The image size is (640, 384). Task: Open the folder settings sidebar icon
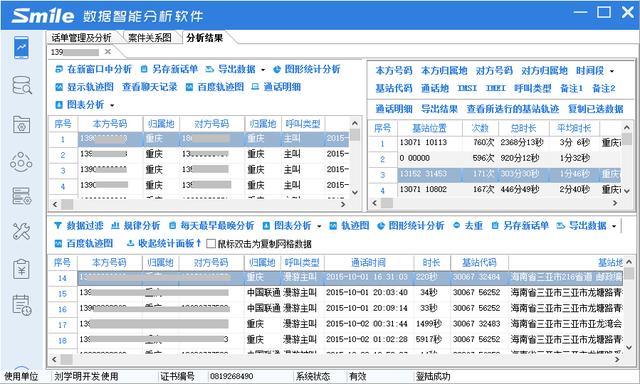click(x=21, y=124)
